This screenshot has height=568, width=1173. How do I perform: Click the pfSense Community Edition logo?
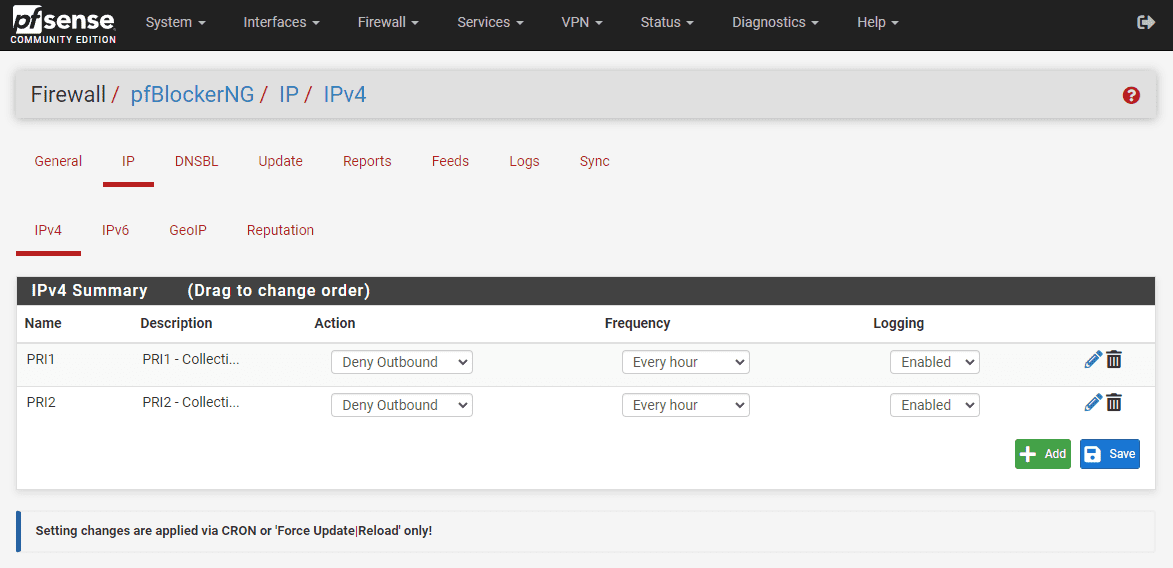tap(64, 25)
